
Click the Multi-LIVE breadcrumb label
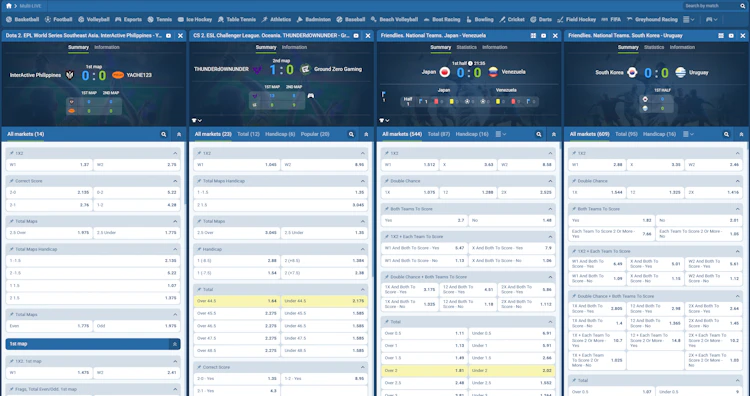30,6
